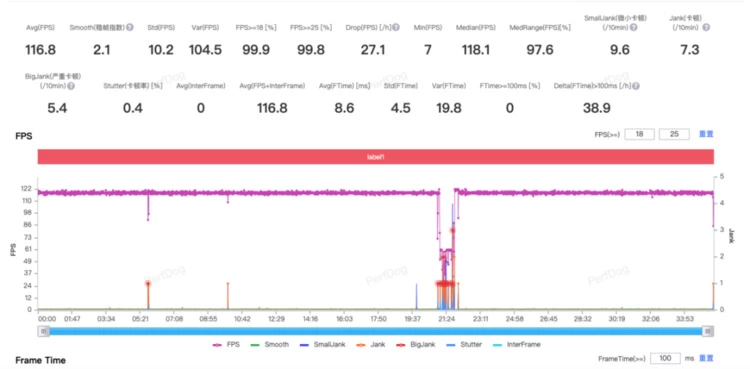The height and width of the screenshot is (369, 750).
Task: Click help icon beside Smooth metric
Action: pos(130,28)
